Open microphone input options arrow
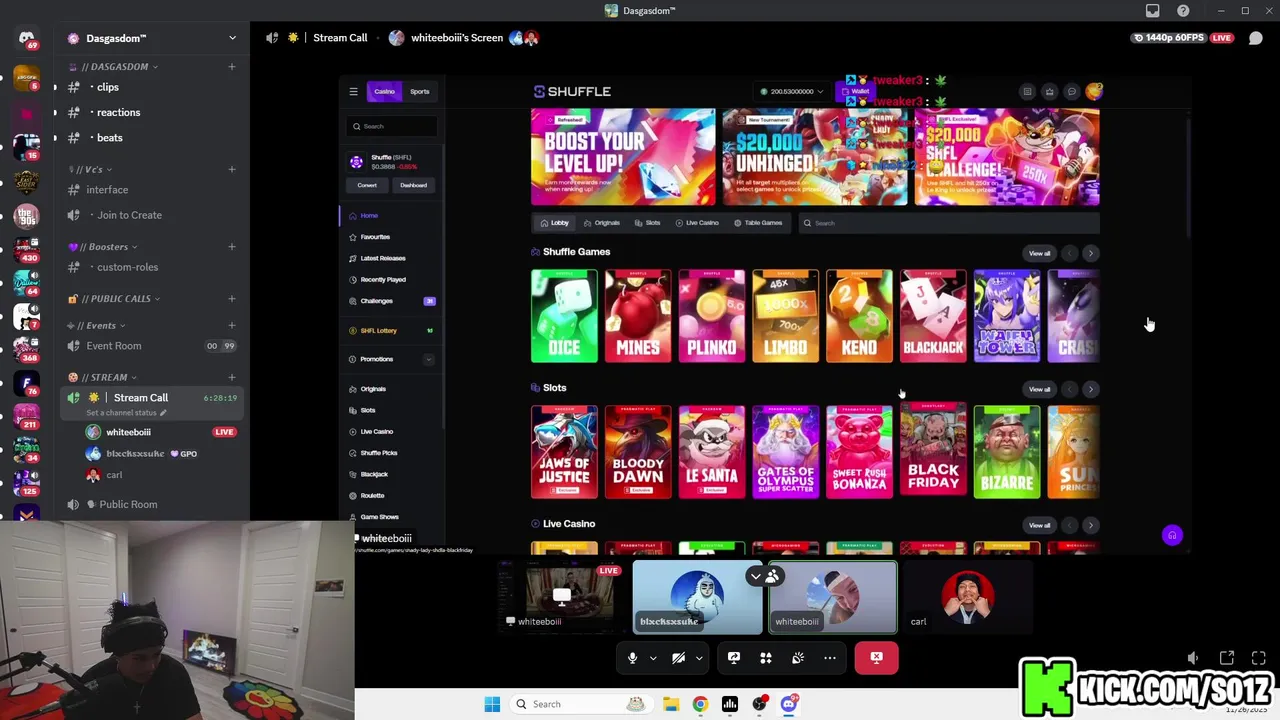 coord(653,658)
